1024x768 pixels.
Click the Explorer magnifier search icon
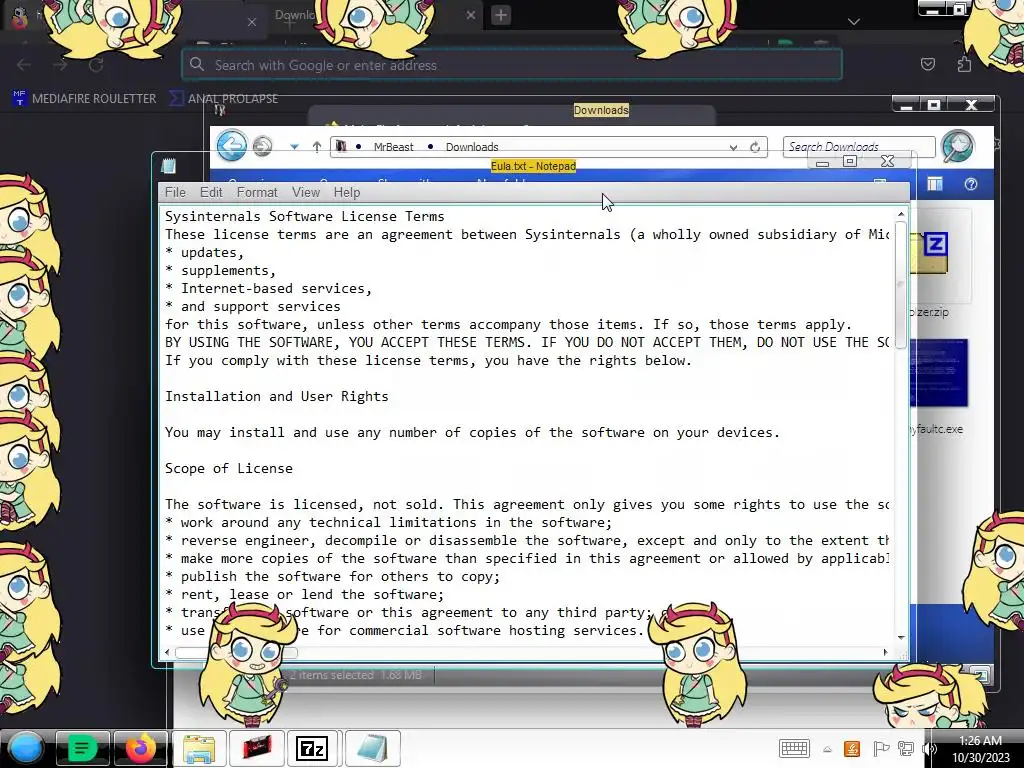tap(958, 145)
